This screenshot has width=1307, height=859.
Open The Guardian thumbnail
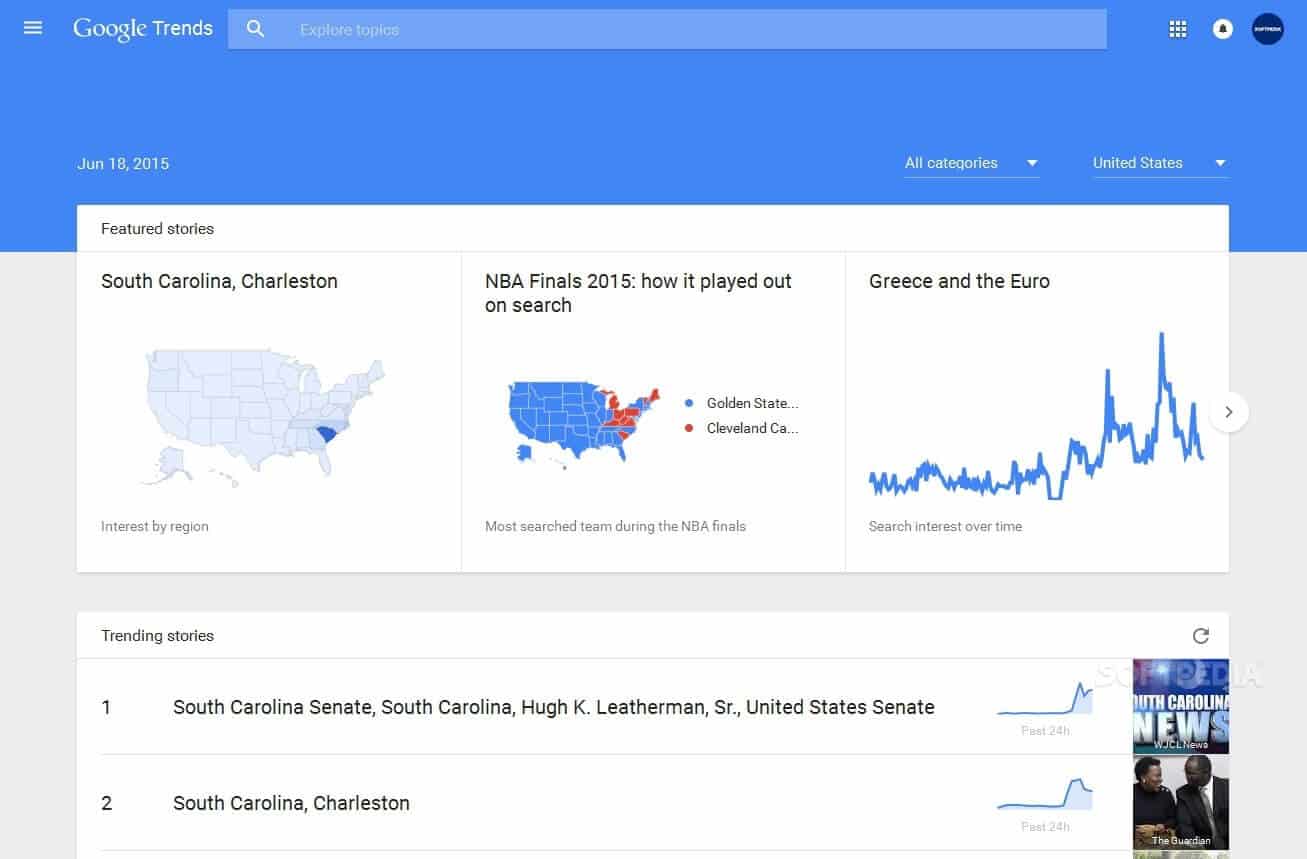tap(1180, 802)
